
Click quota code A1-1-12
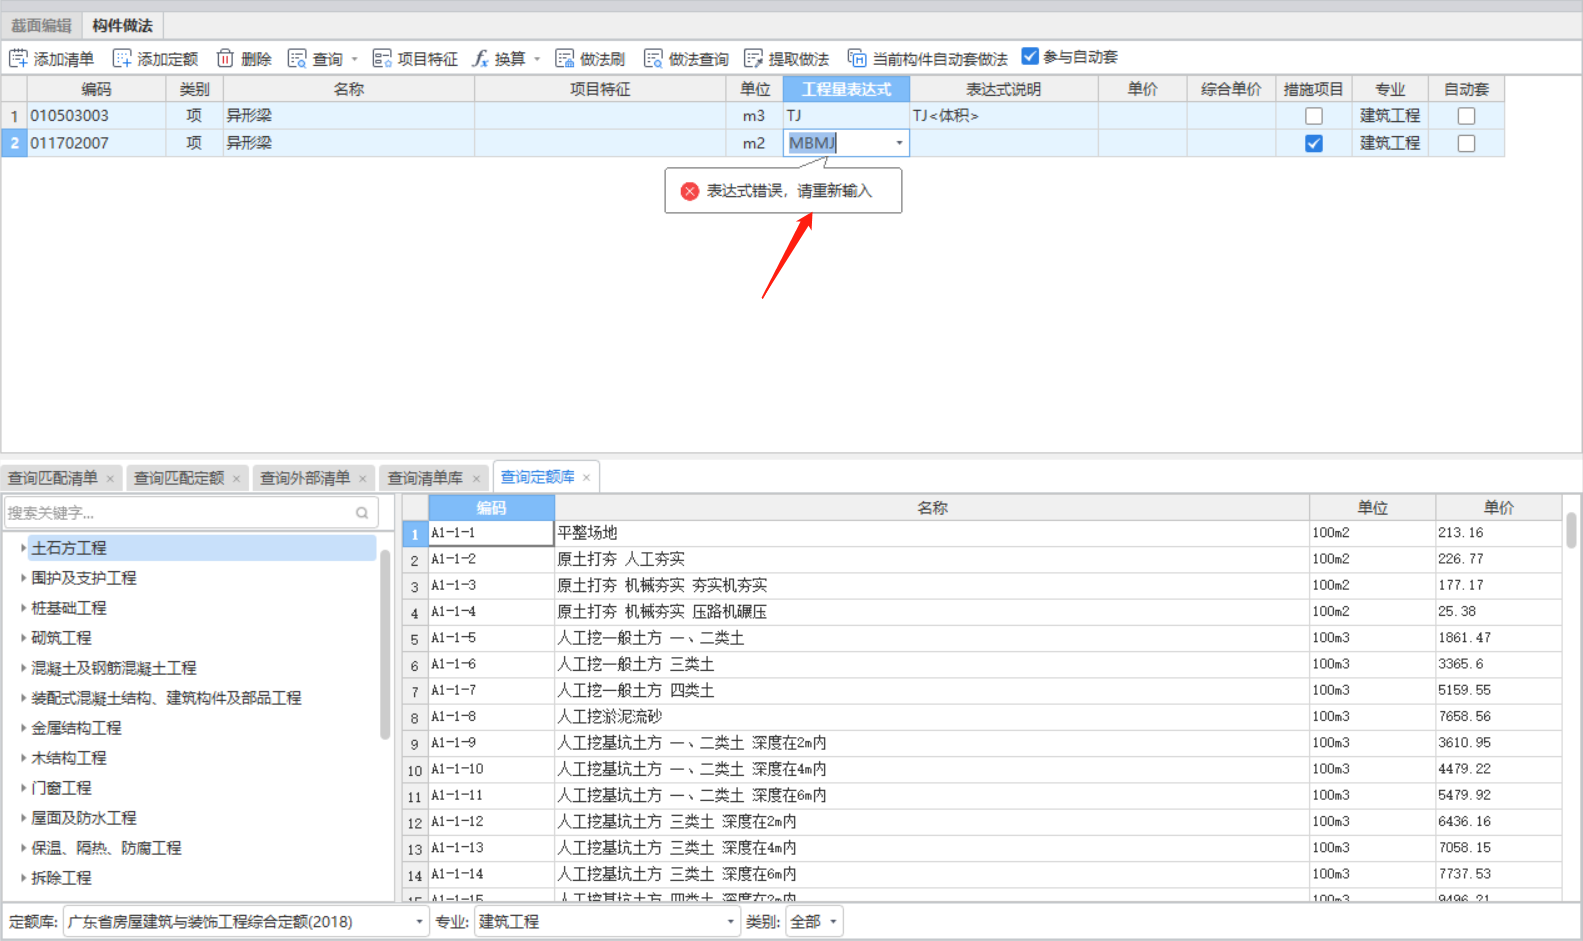point(491,822)
